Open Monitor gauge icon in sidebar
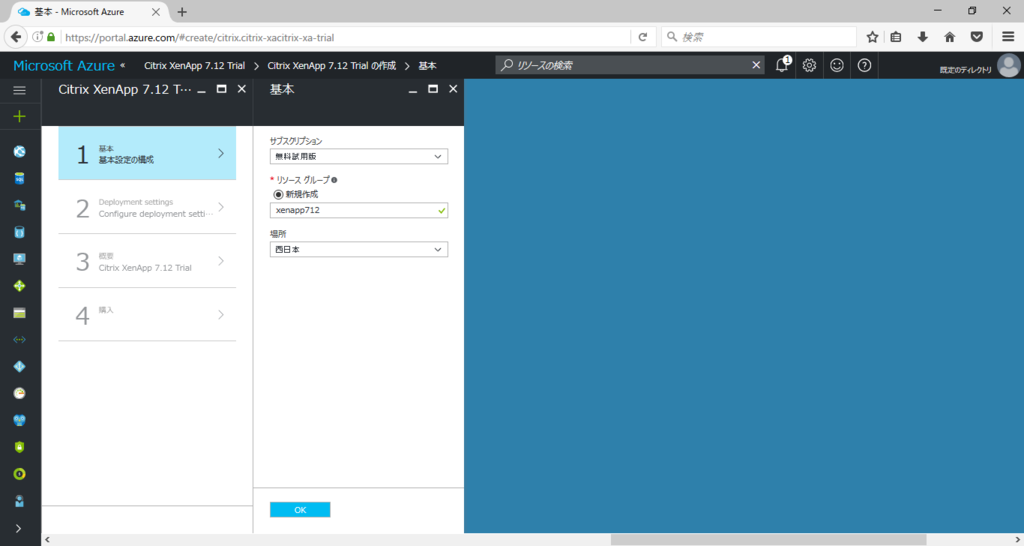Screen dimensions: 1024x546 click(x=20, y=393)
